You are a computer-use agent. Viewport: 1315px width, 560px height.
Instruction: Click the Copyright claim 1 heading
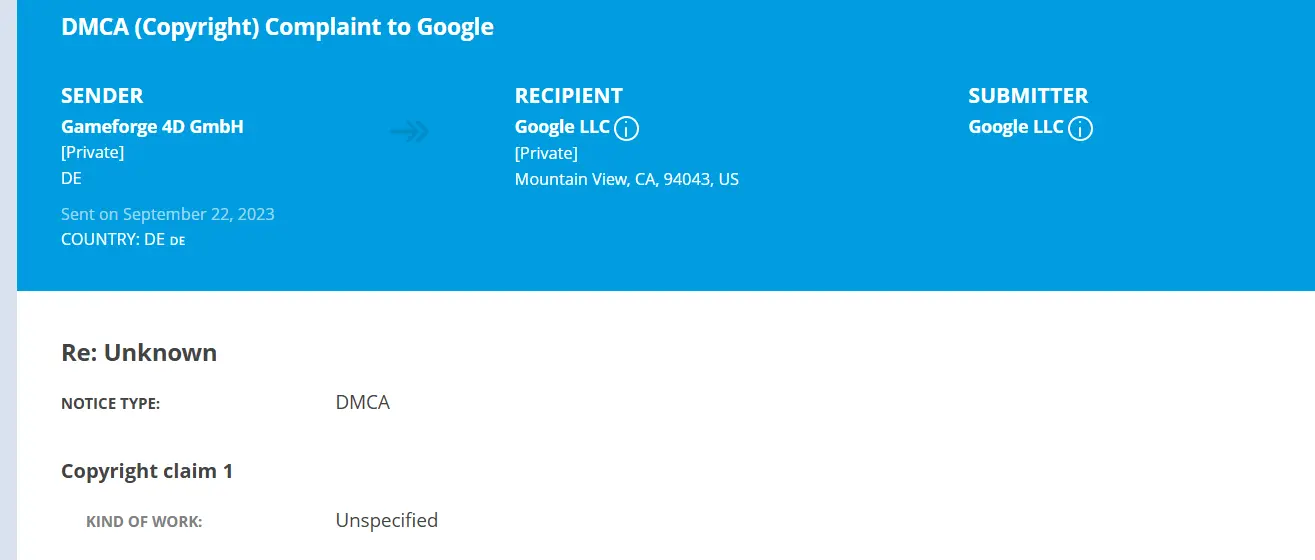tap(147, 471)
